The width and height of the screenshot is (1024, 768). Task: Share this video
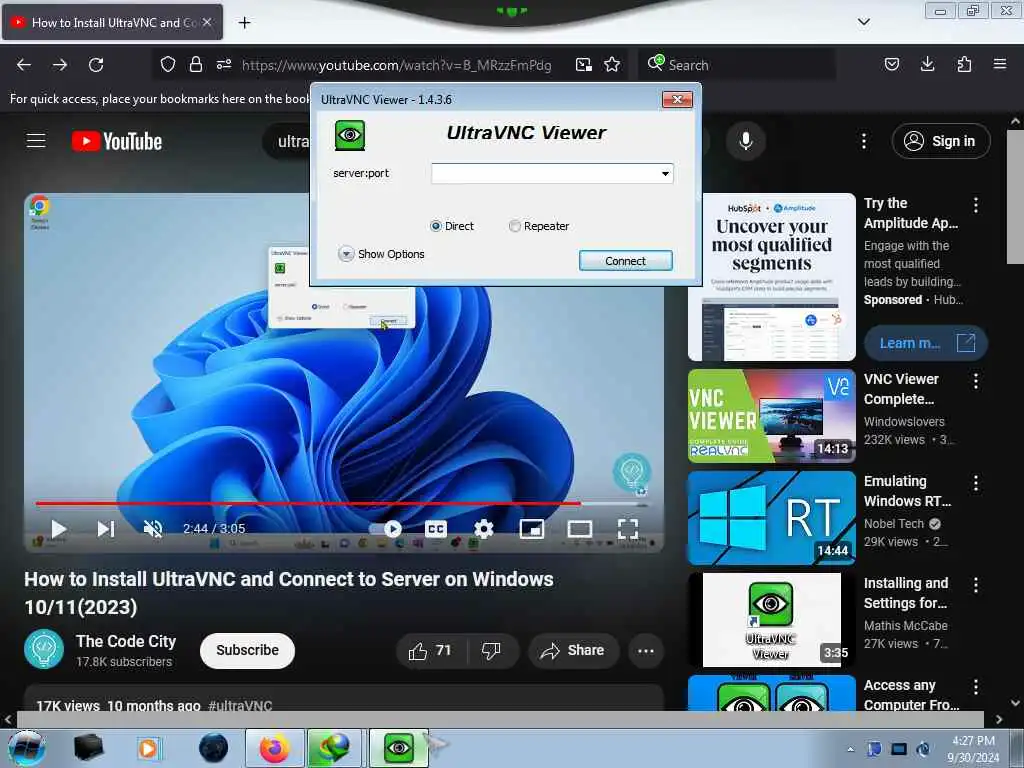(573, 650)
